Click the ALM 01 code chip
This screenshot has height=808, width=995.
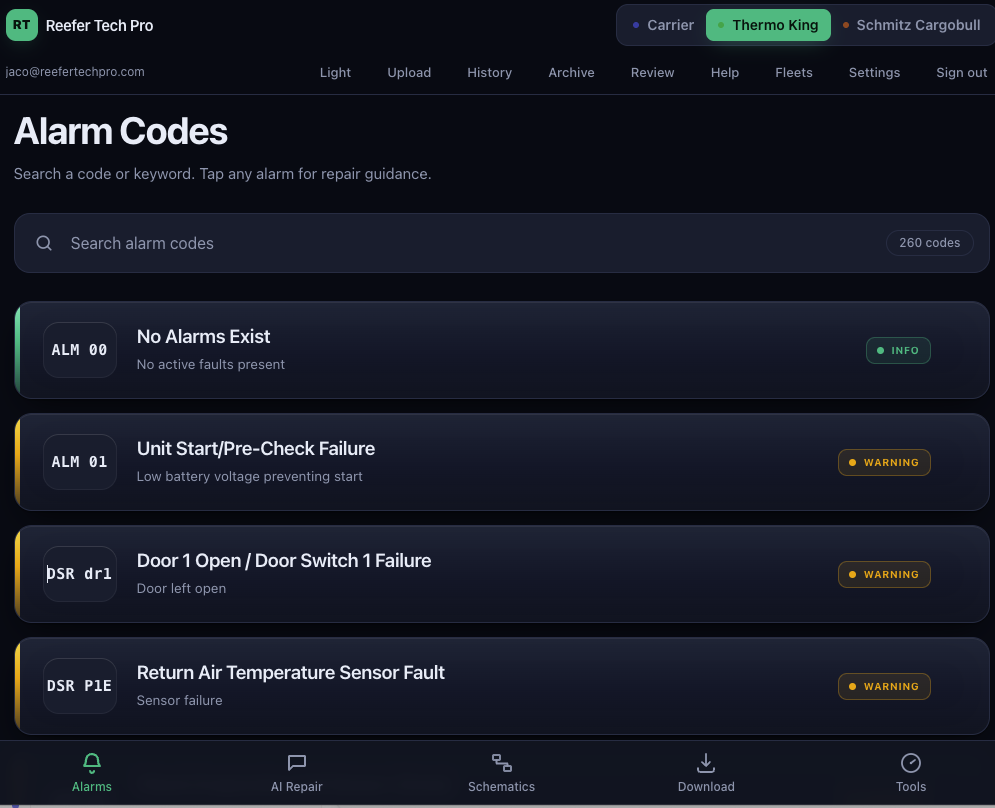coord(80,462)
